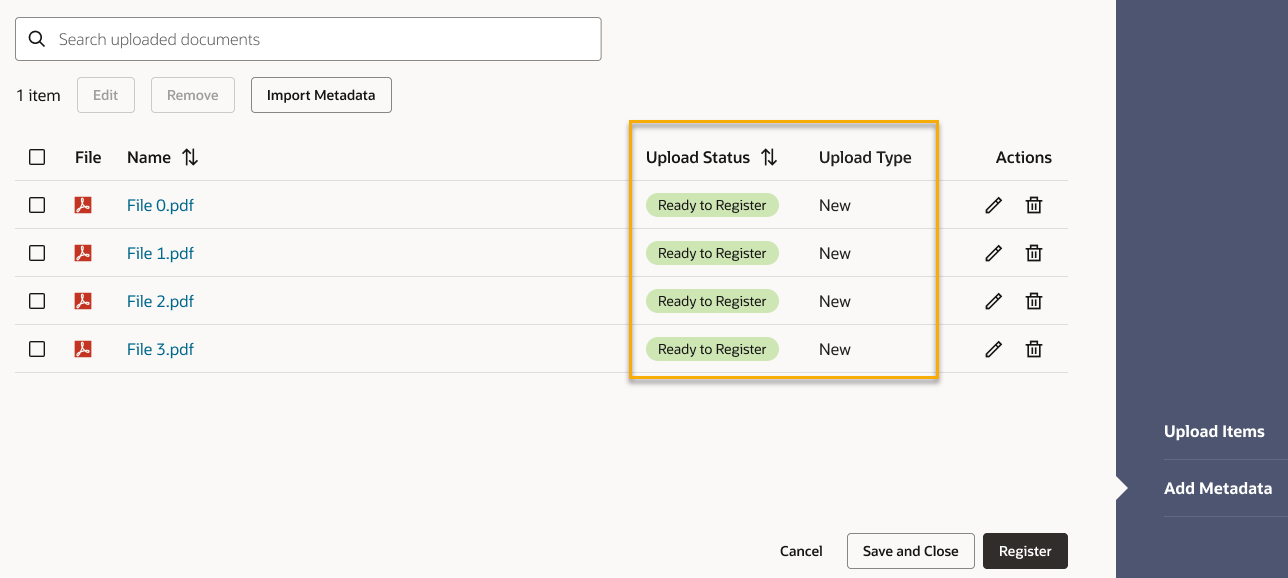Open the File 1.pdf link
The width and height of the screenshot is (1288, 578).
coord(160,253)
